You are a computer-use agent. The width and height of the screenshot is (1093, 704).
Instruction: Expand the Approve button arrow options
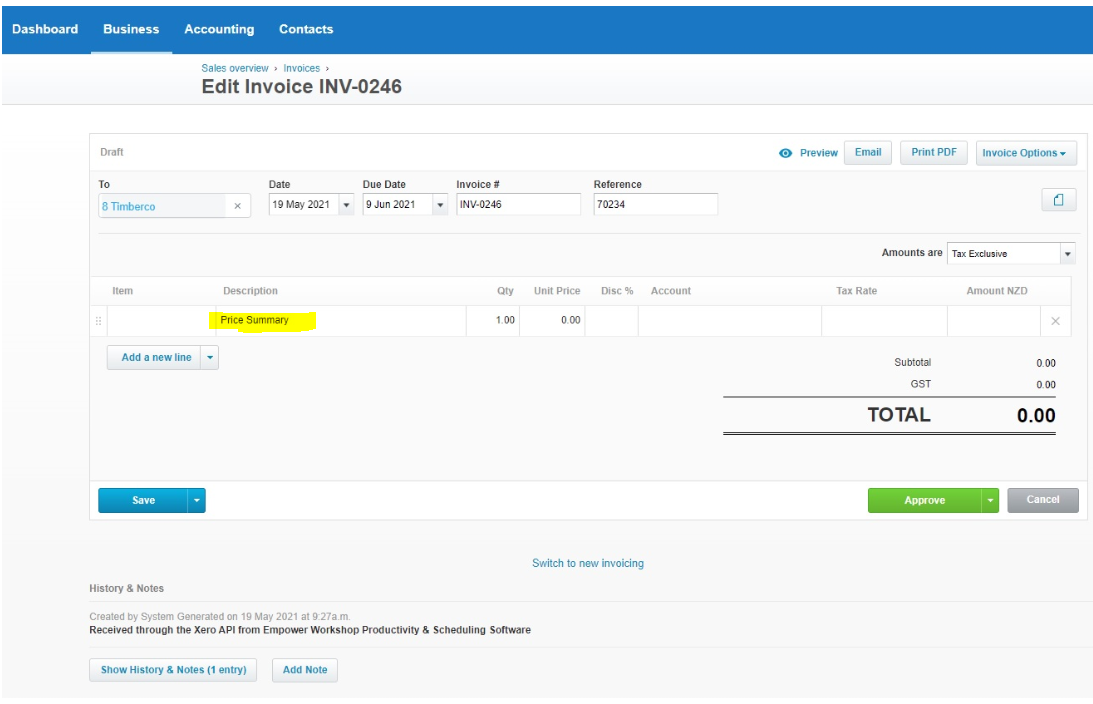tap(990, 500)
